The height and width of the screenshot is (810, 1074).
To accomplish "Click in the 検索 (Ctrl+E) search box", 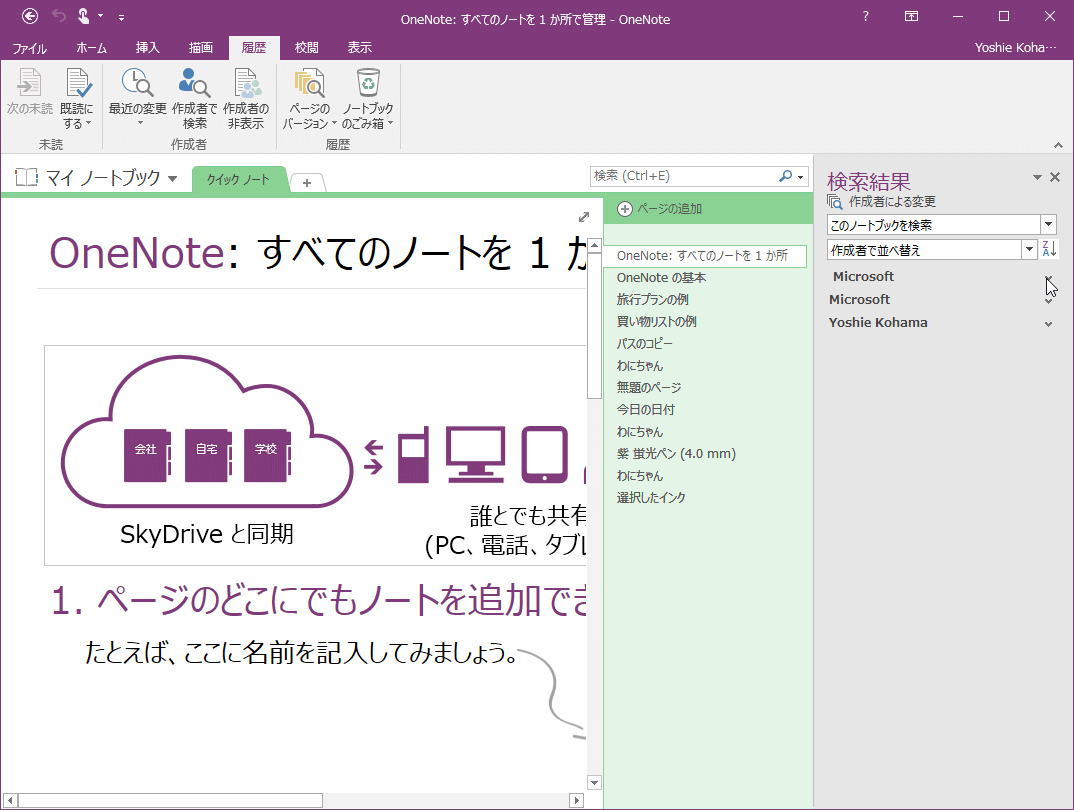I will pos(682,176).
